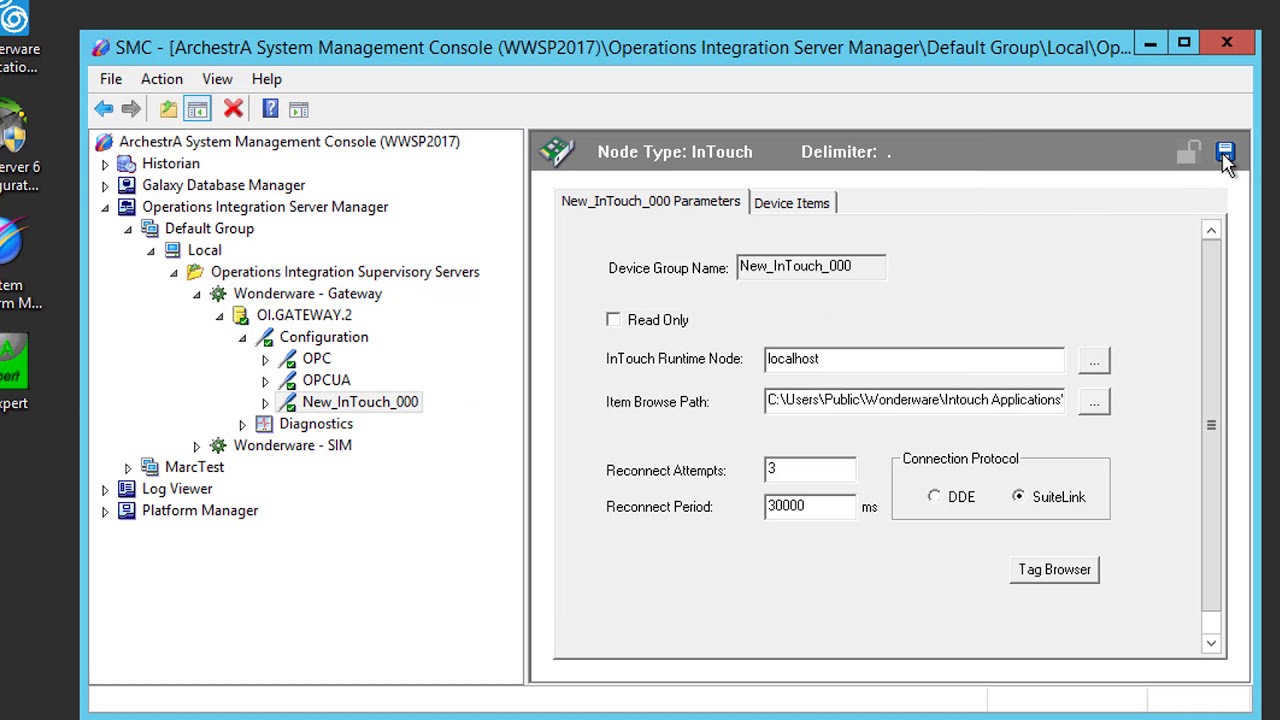Image resolution: width=1280 pixels, height=720 pixels.
Task: Click the Log Viewer icon
Action: point(127,489)
